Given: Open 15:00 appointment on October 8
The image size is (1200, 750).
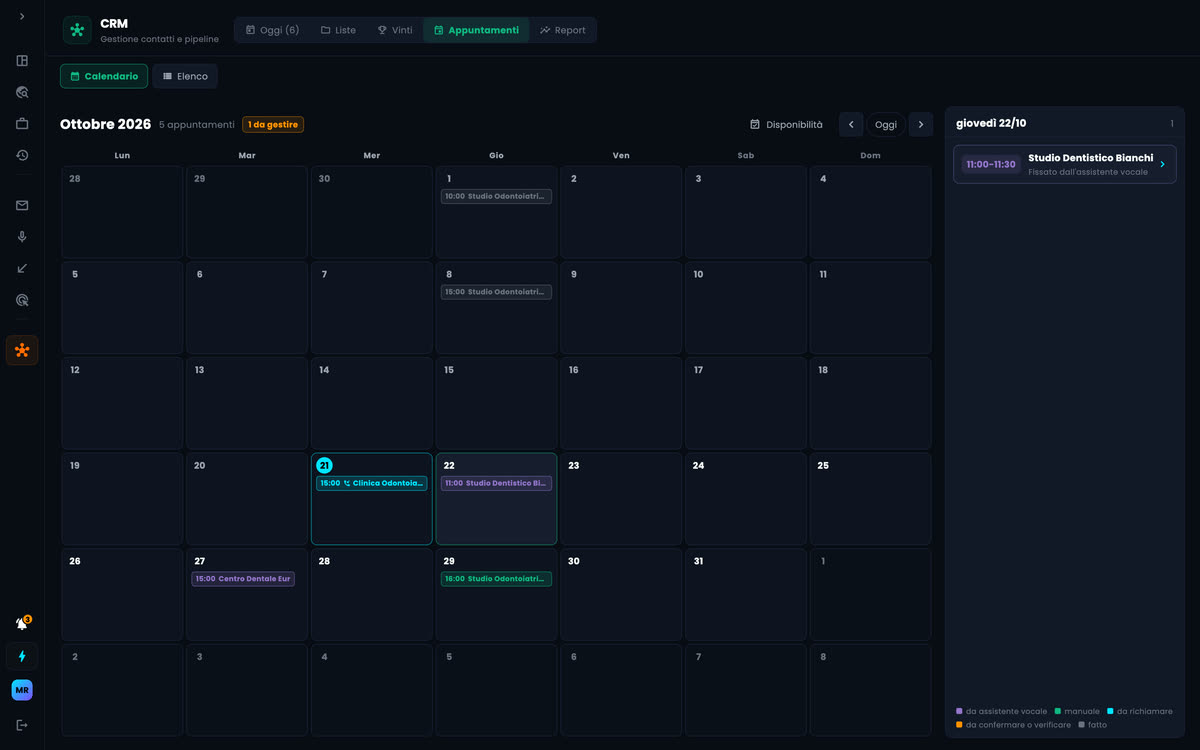Looking at the screenshot, I should pyautogui.click(x=496, y=292).
